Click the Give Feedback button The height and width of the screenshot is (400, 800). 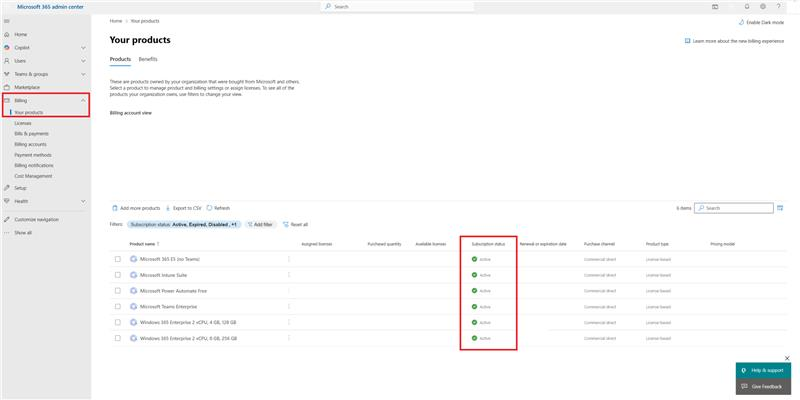763,387
